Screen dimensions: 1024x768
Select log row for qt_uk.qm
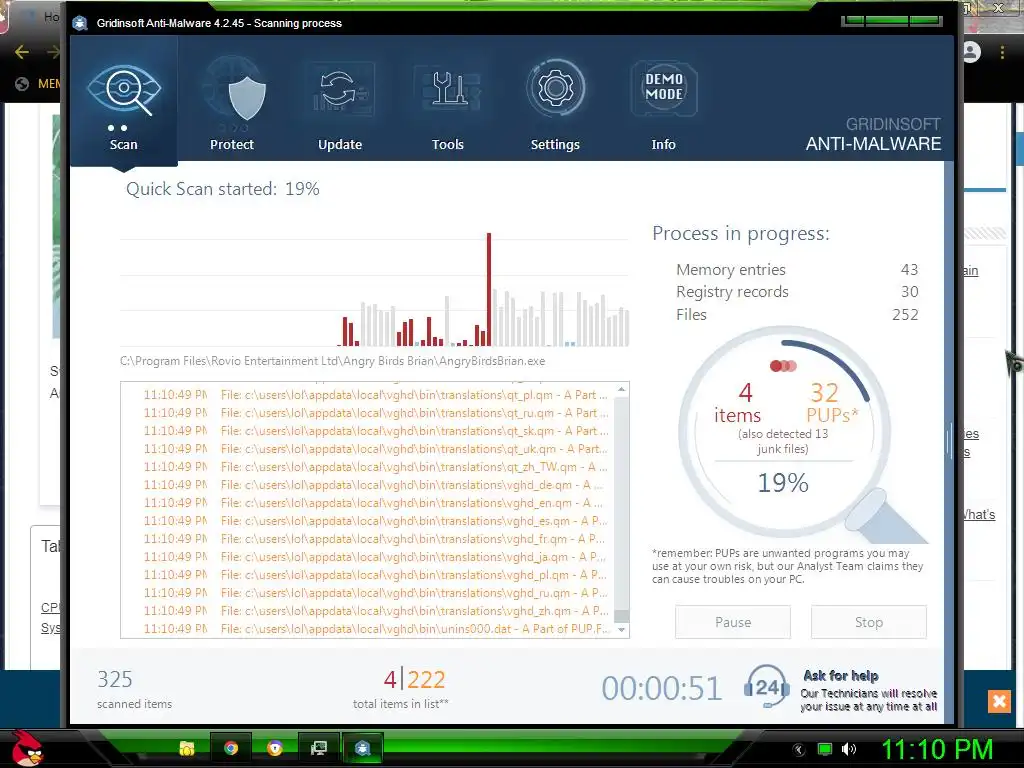click(376, 449)
